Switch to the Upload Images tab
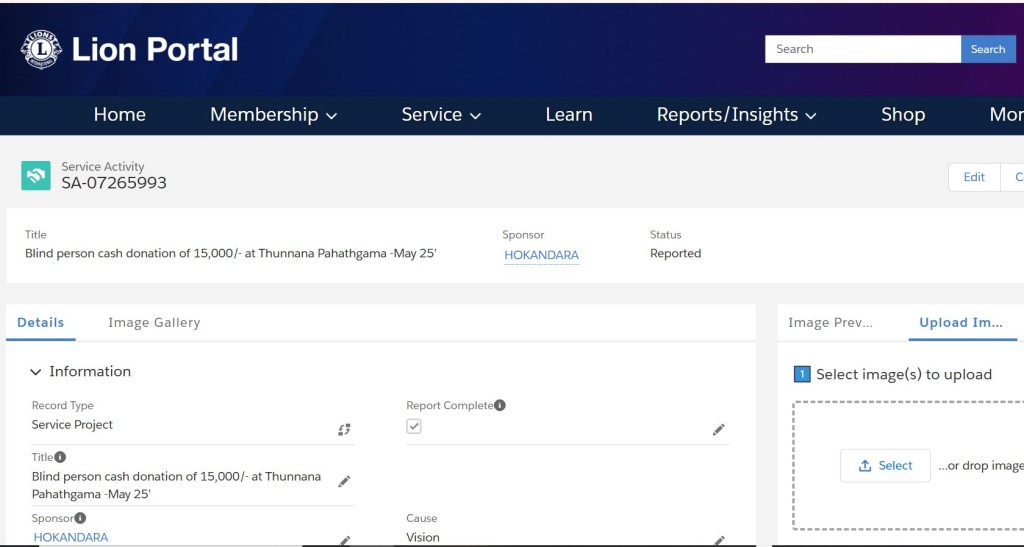The image size is (1024, 547). pos(961,322)
